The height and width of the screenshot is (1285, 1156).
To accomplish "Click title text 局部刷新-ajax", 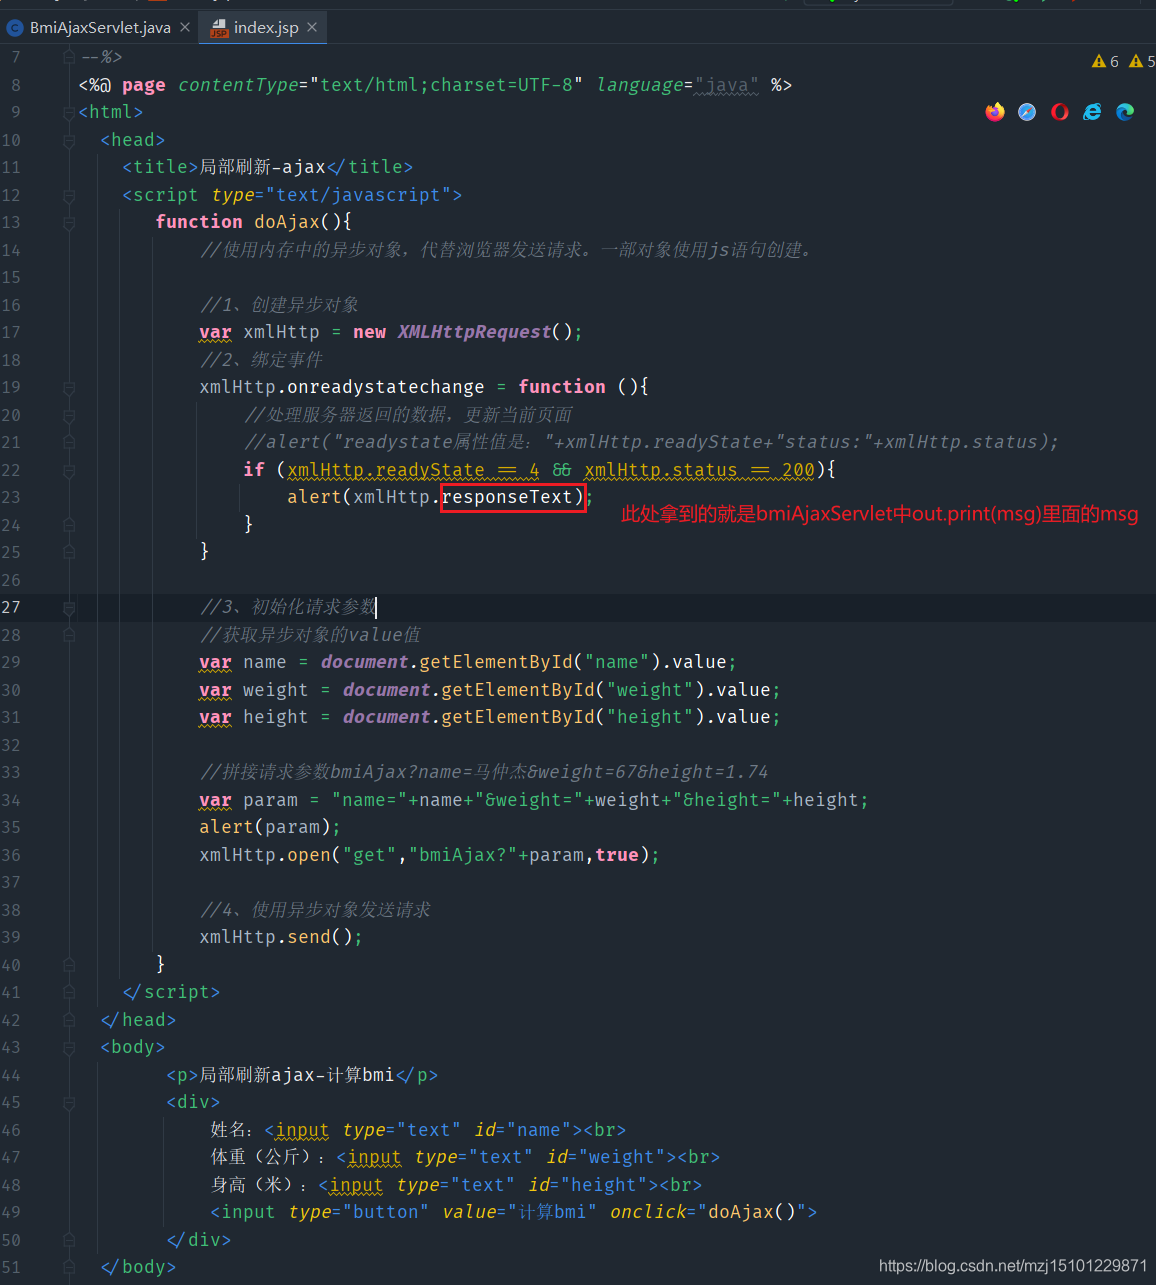I will pyautogui.click(x=263, y=167).
